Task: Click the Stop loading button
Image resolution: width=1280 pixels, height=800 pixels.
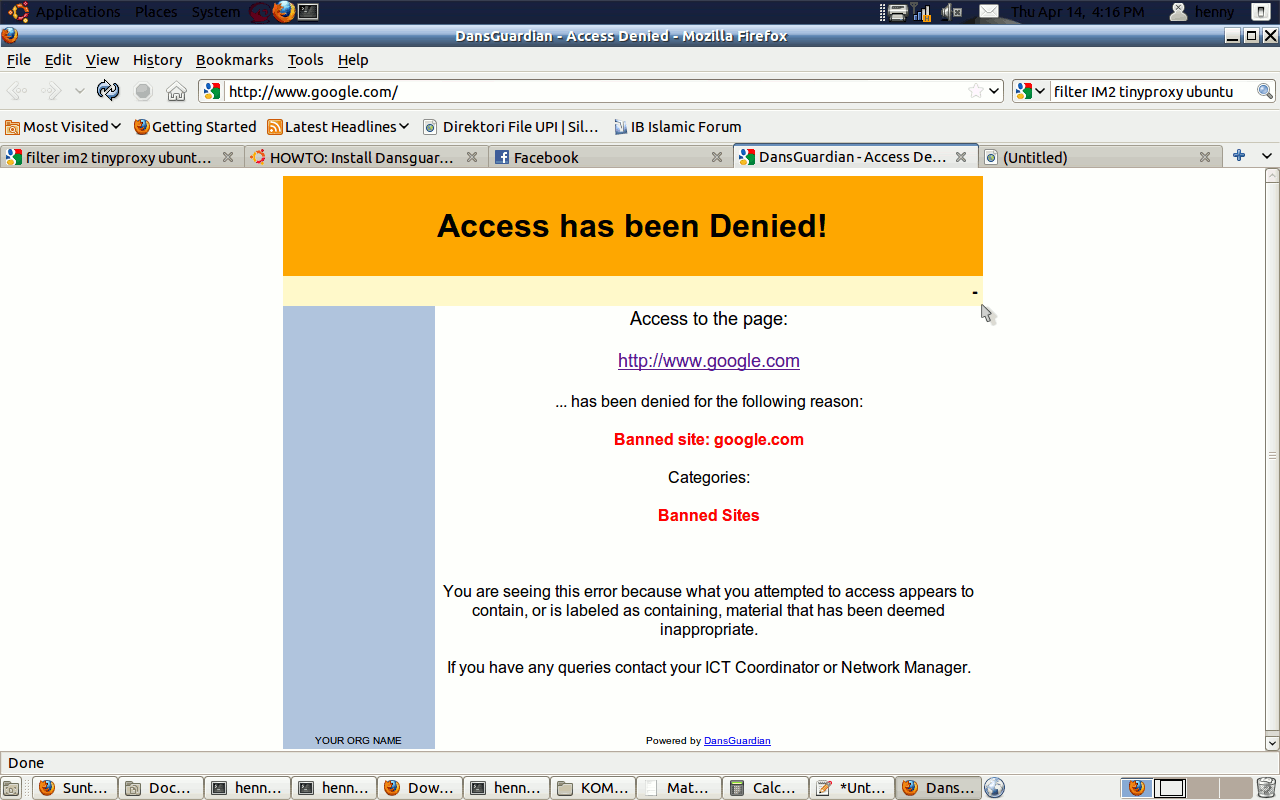Action: 143,91
